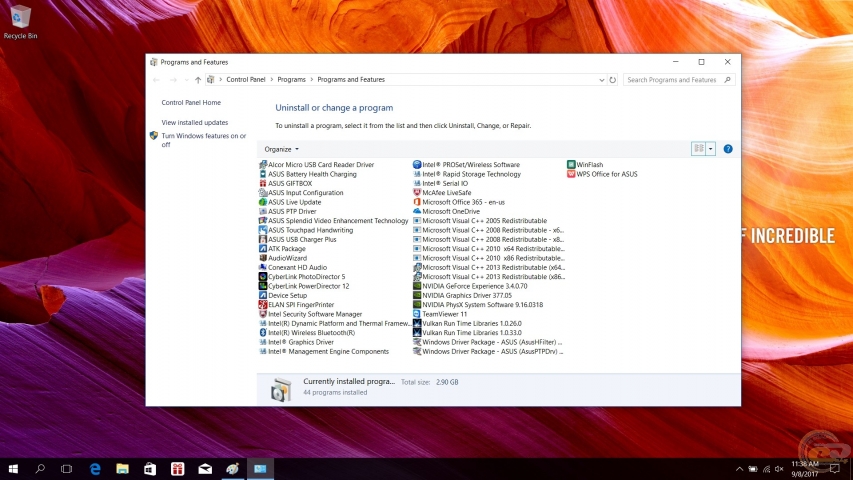The image size is (853, 480).
Task: Open Microsoft Store from taskbar
Action: click(150, 469)
